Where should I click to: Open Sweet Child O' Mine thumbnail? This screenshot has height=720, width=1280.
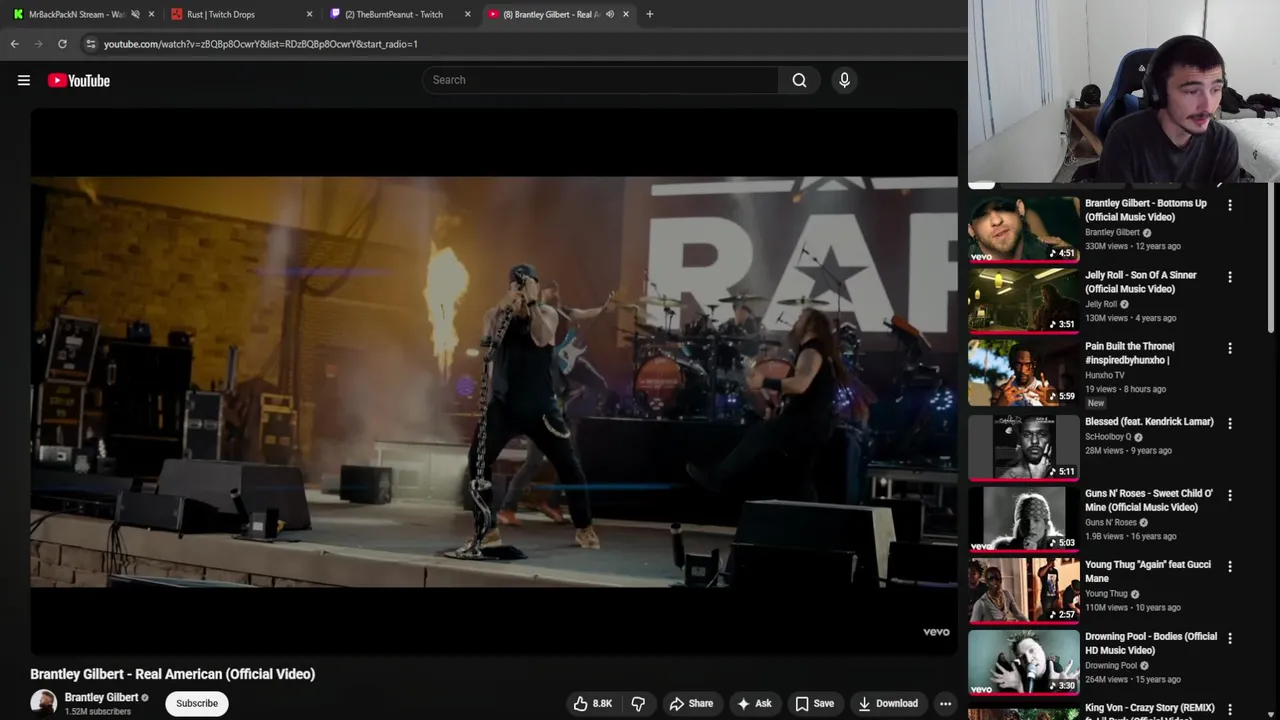(x=1023, y=519)
